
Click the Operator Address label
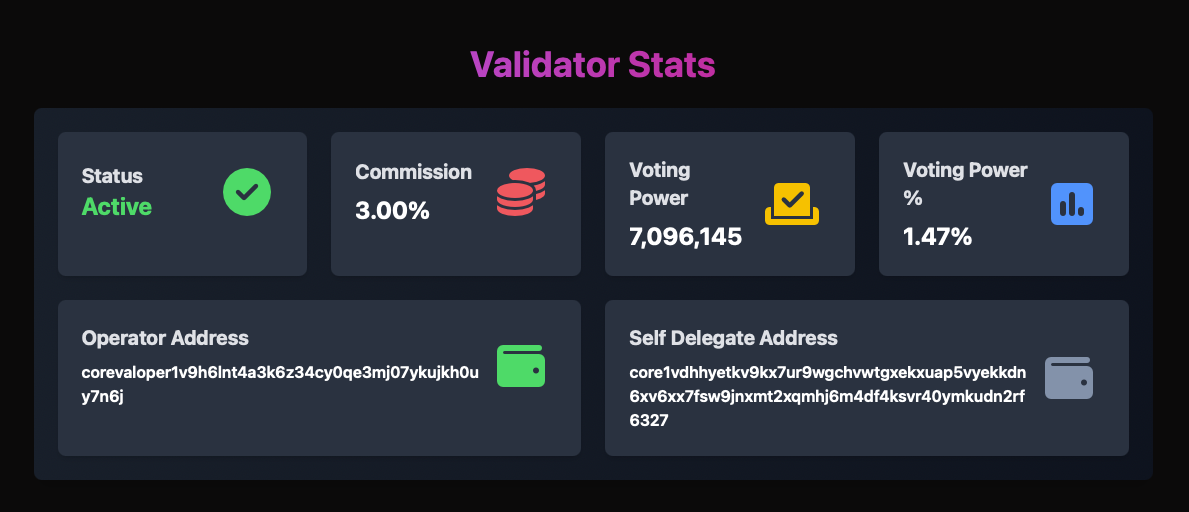coord(165,338)
